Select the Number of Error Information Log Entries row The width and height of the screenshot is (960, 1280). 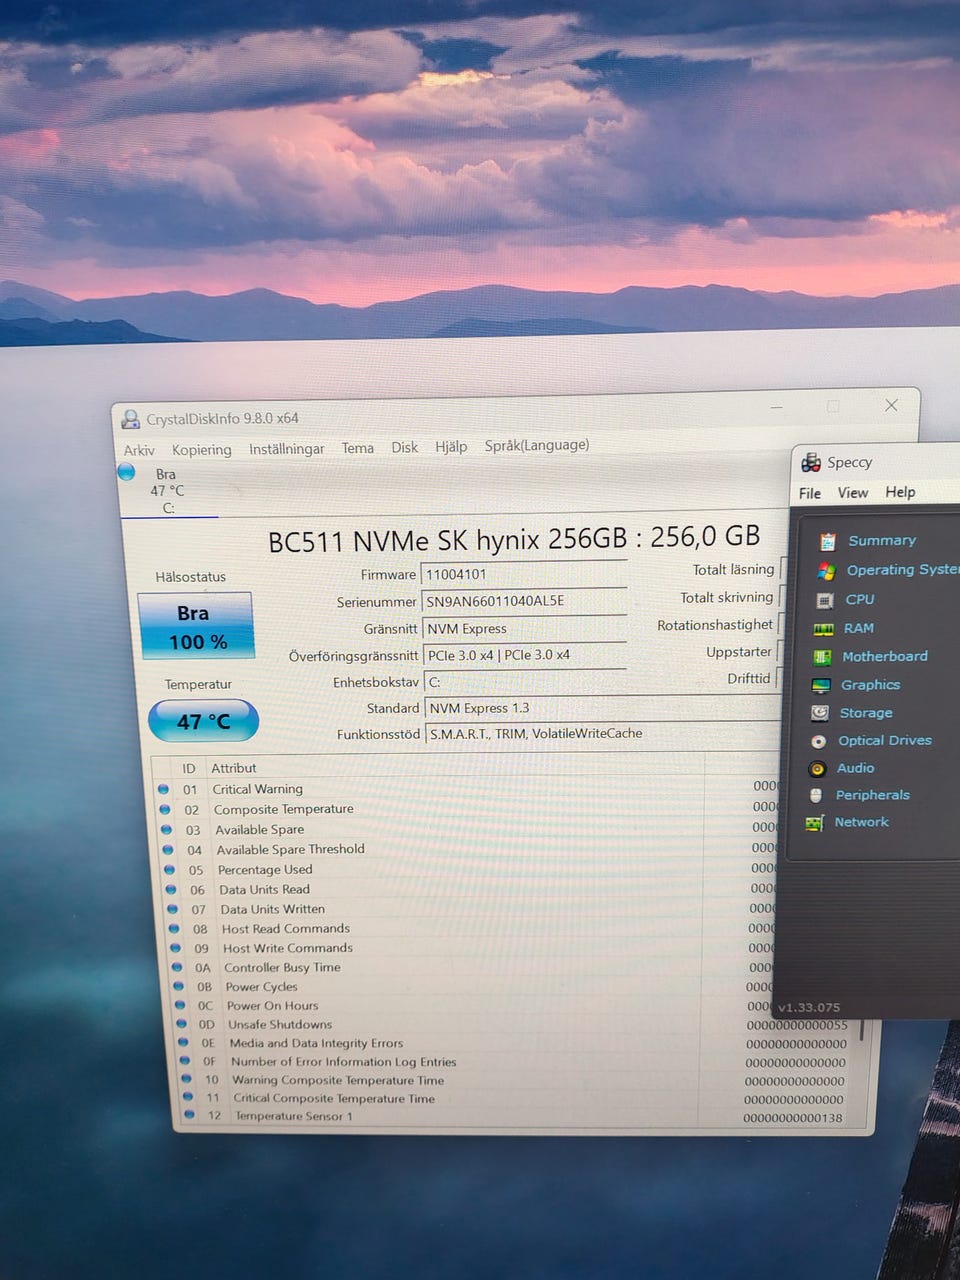512,1062
